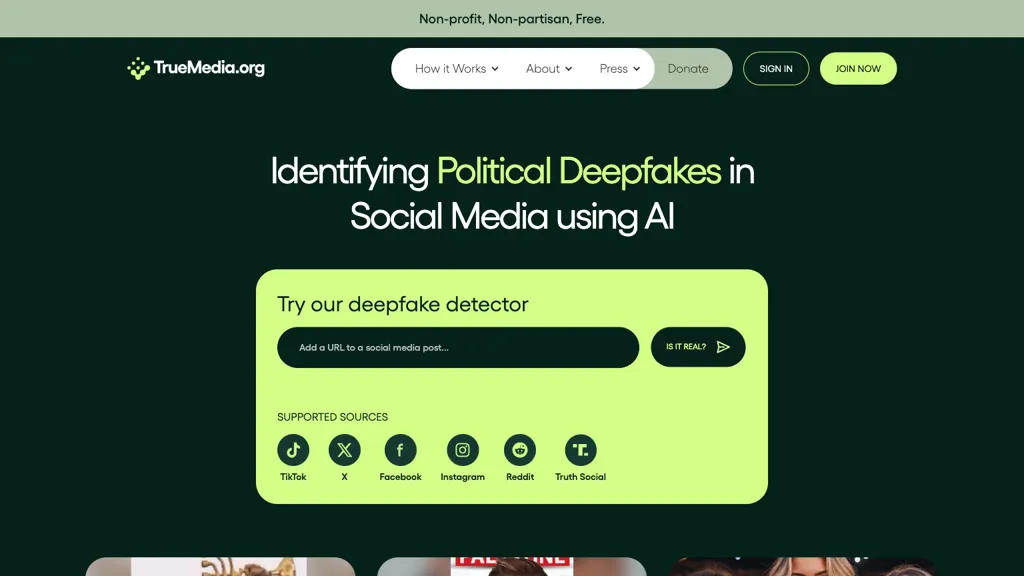Click the Facebook supported source icon
The height and width of the screenshot is (576, 1024).
400,450
